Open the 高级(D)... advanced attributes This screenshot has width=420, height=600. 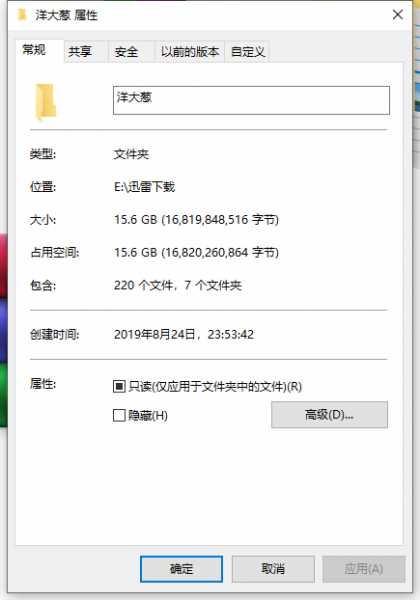[329, 414]
